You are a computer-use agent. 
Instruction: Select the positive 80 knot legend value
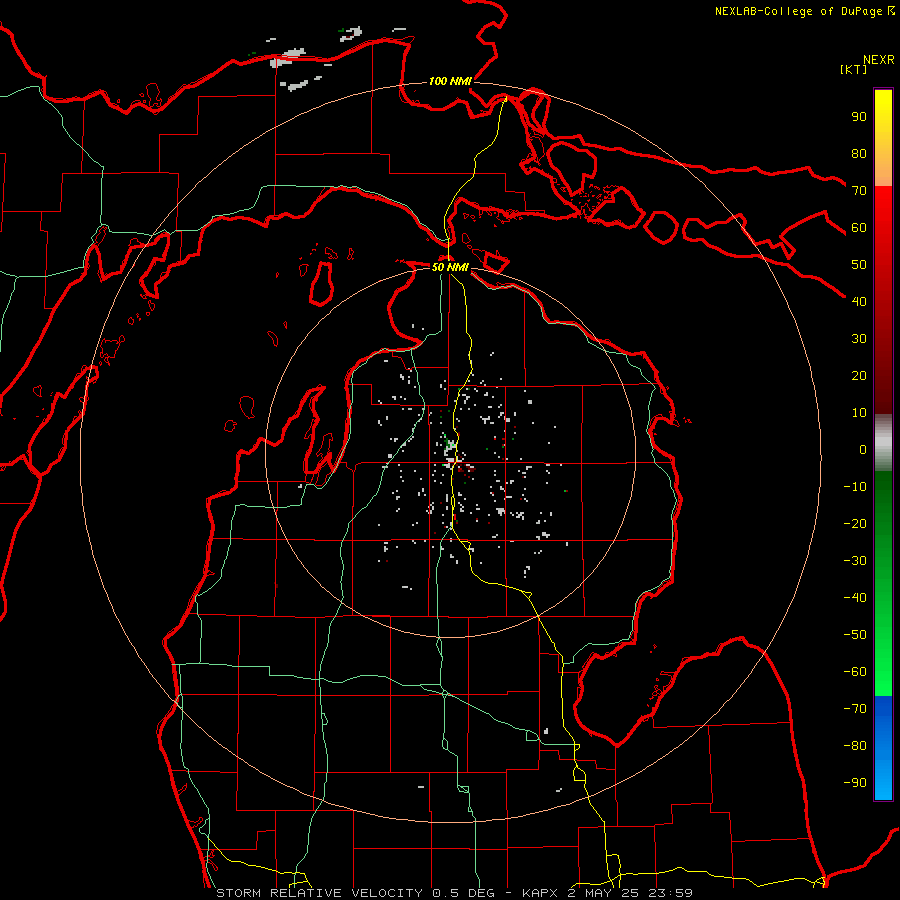pyautogui.click(x=859, y=154)
